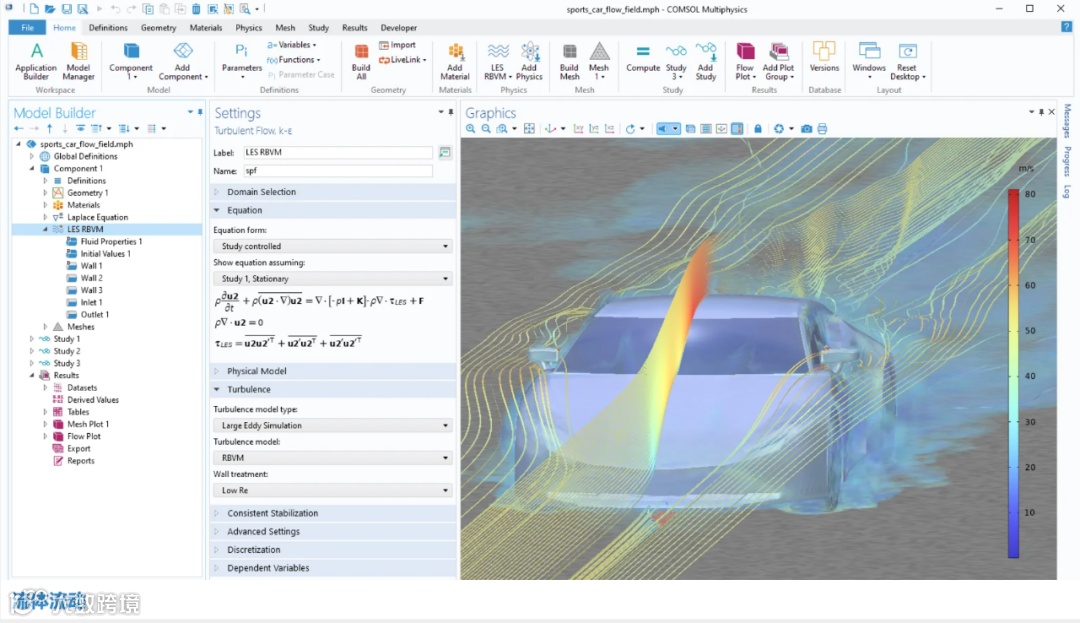The height and width of the screenshot is (623, 1080).
Task: Open the Developer ribbon tab
Action: (399, 28)
